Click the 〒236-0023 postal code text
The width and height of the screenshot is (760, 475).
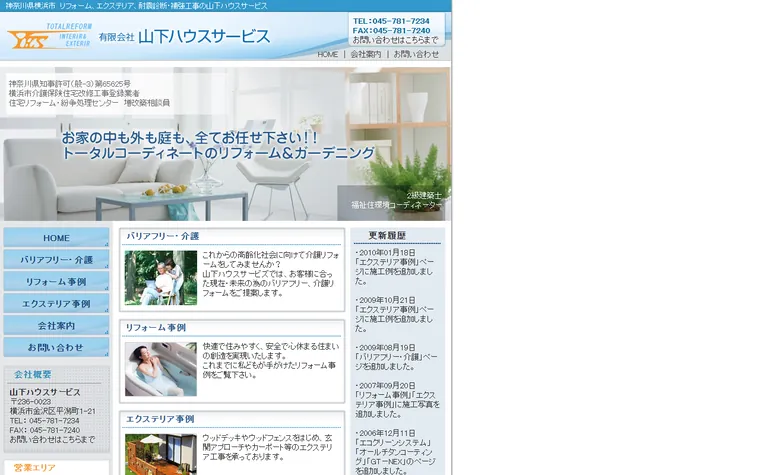tap(31, 402)
